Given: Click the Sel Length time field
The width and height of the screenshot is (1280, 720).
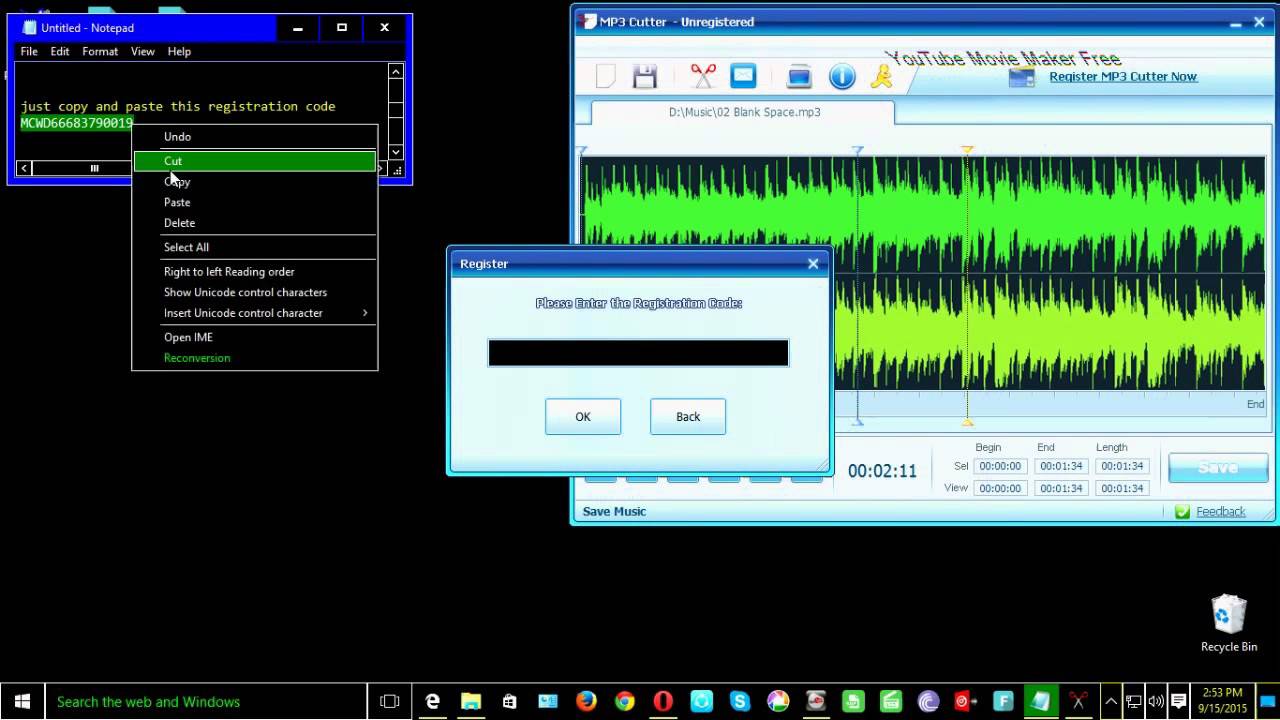Looking at the screenshot, I should (1122, 466).
